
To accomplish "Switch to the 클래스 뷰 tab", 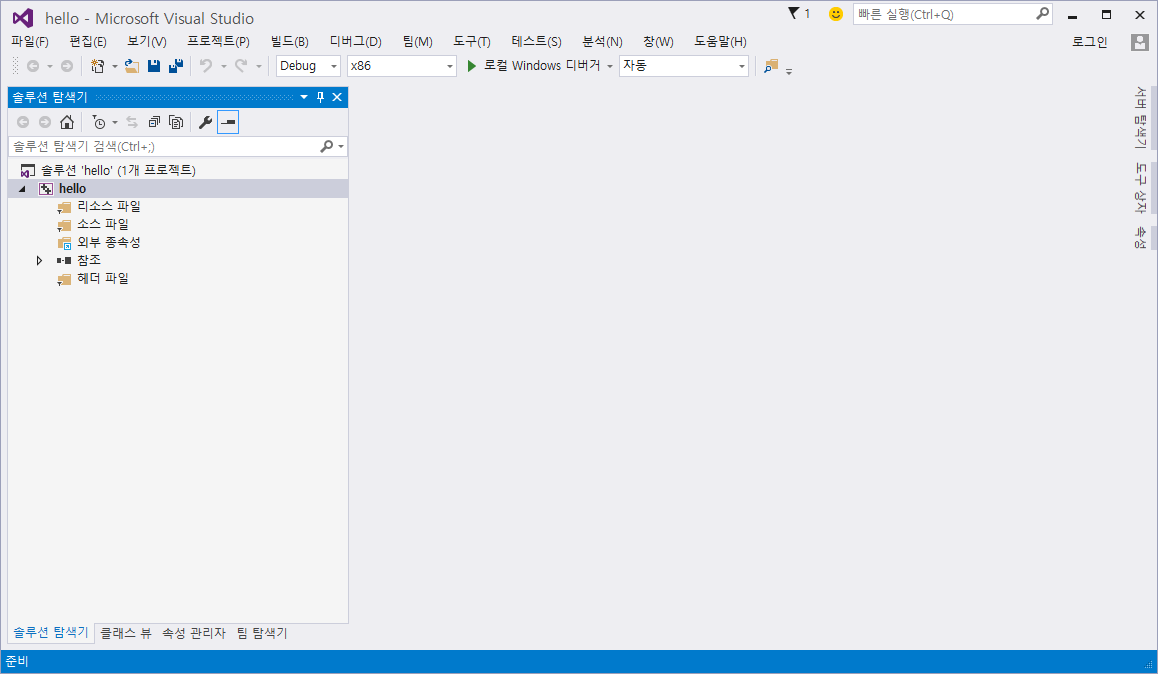I will (126, 633).
